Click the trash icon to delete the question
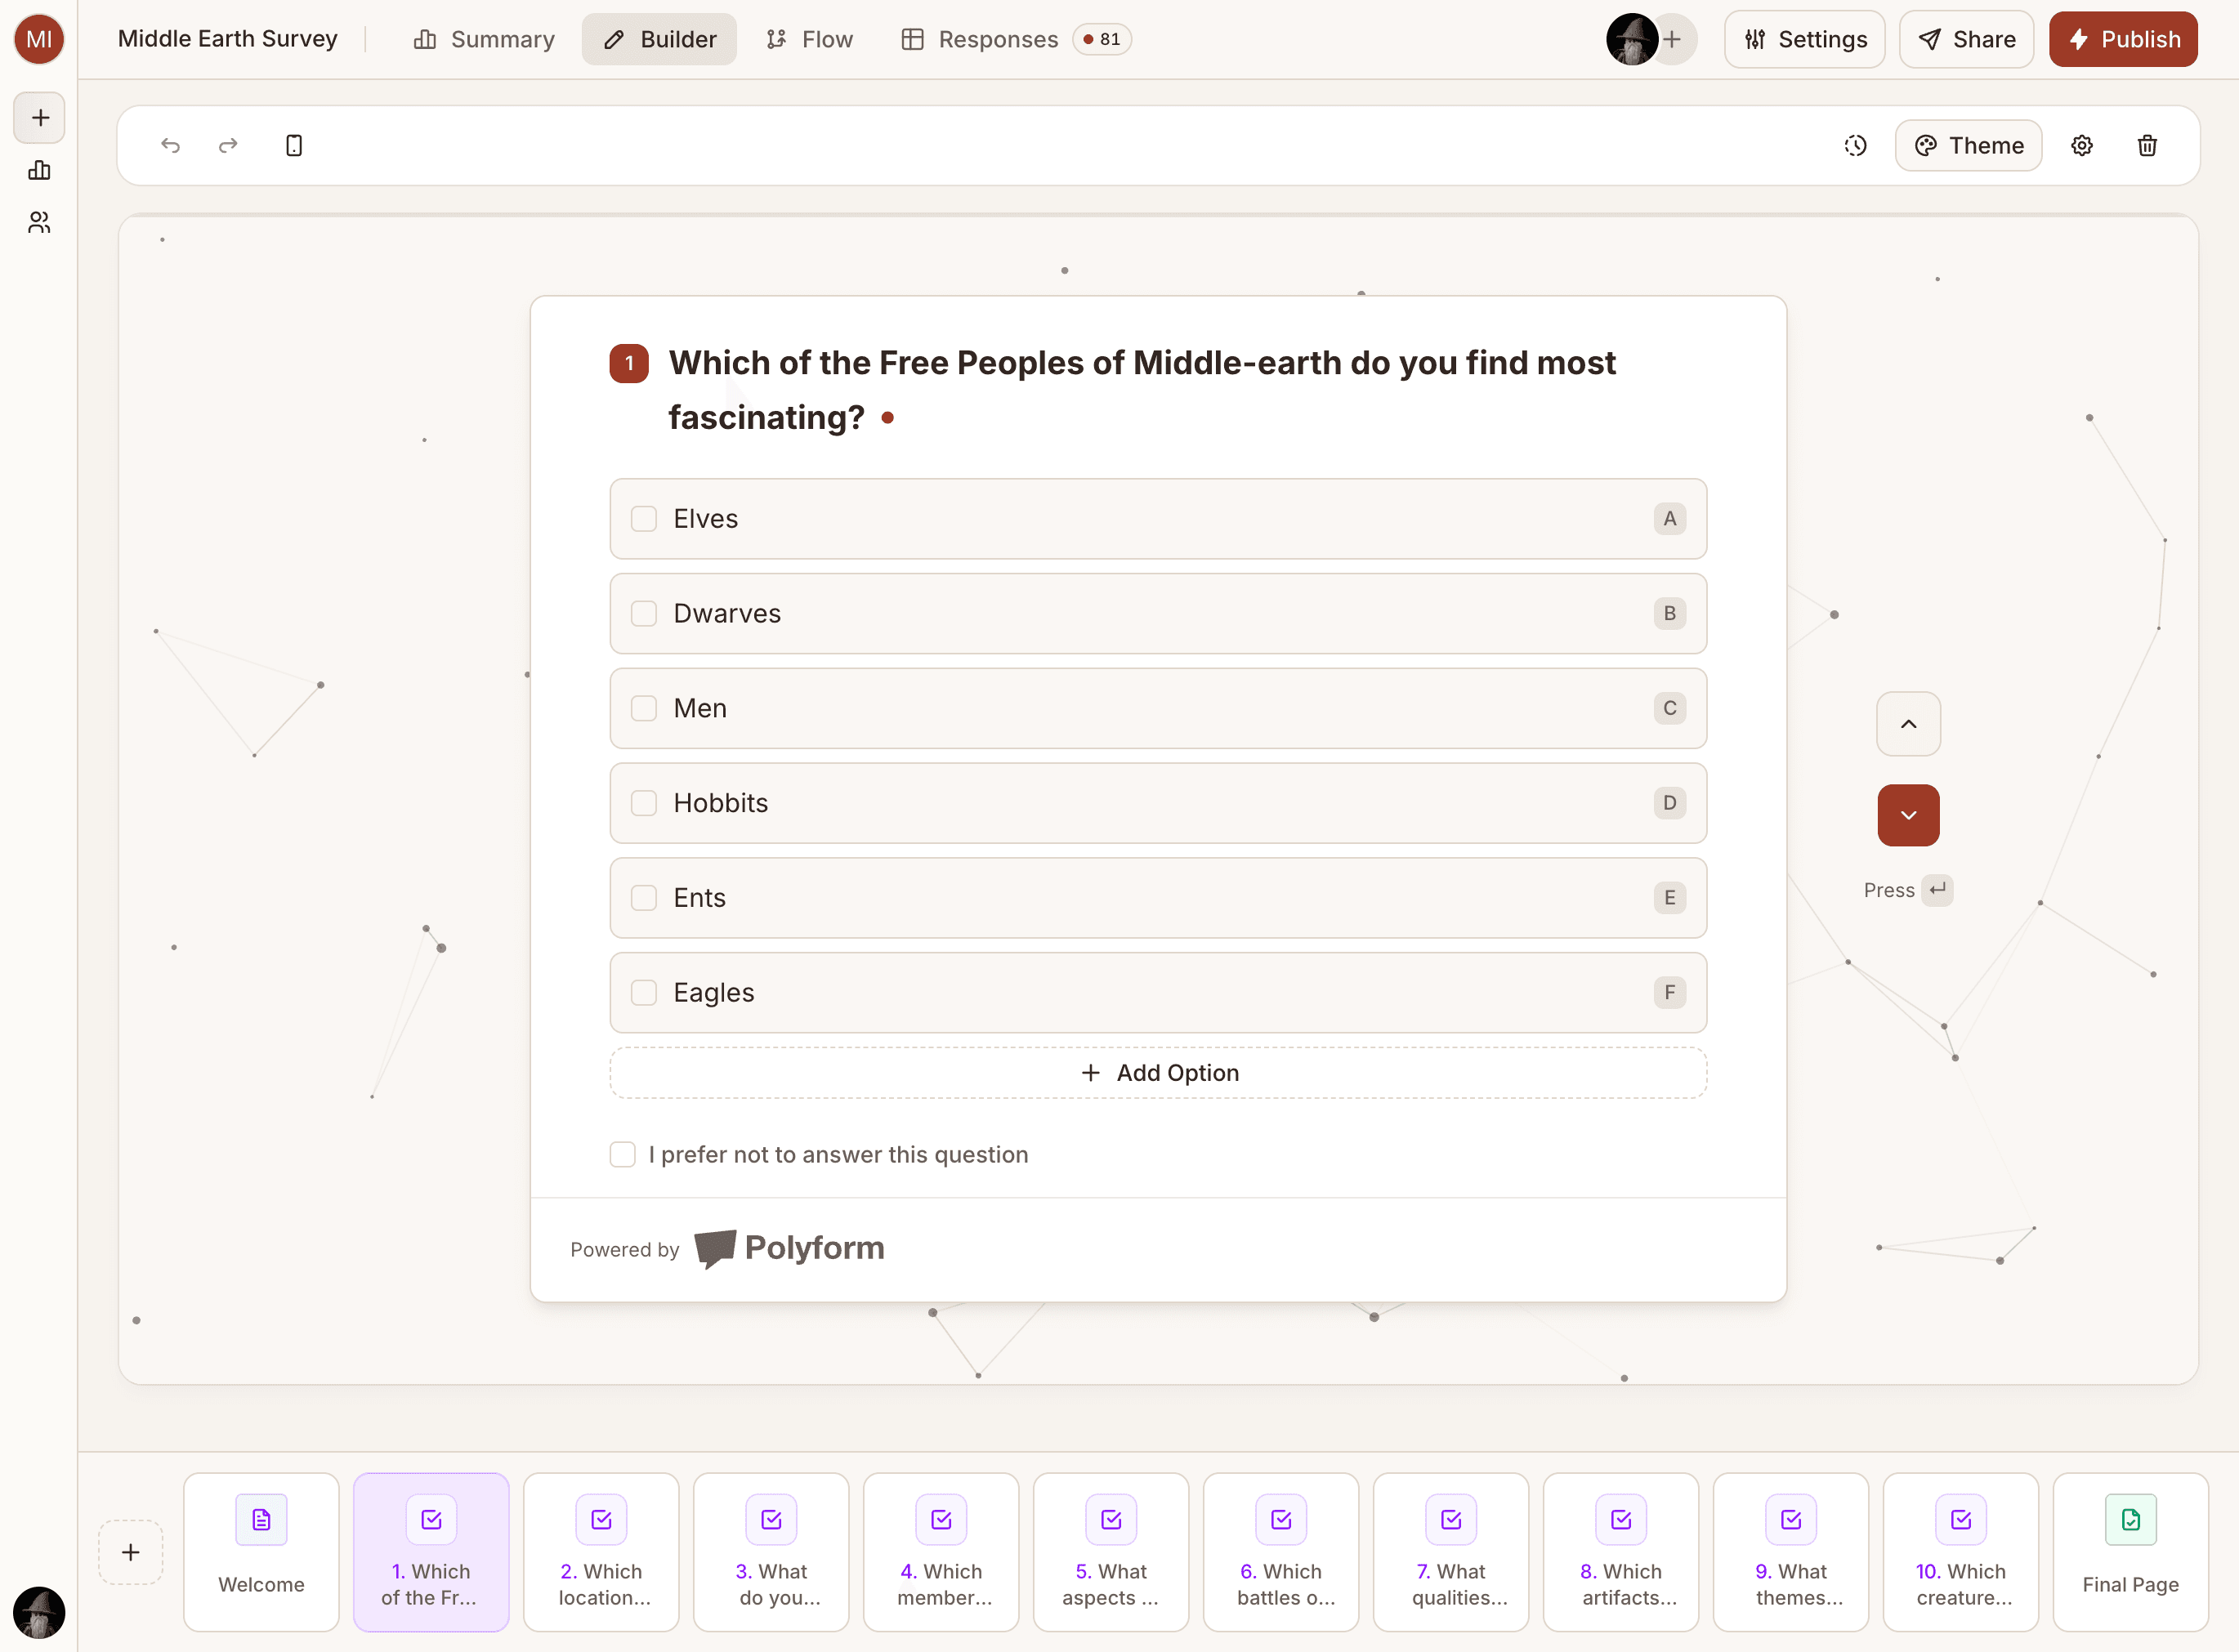 (x=2148, y=145)
